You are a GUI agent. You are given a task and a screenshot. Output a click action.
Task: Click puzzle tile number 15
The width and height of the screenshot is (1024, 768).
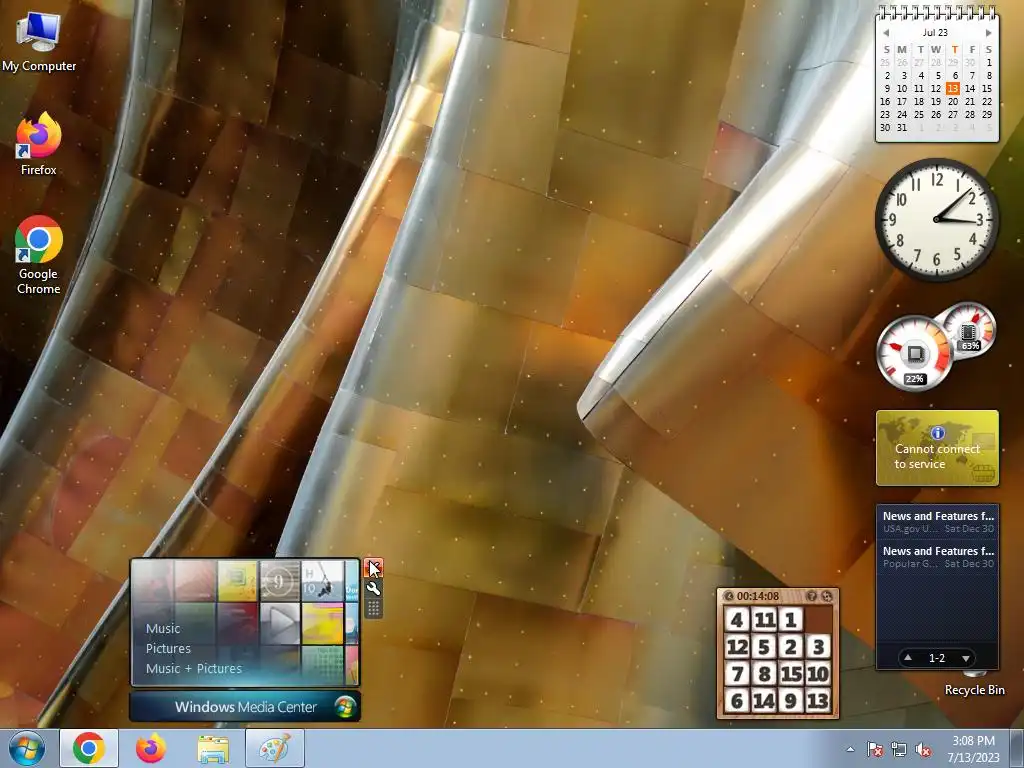[791, 673]
